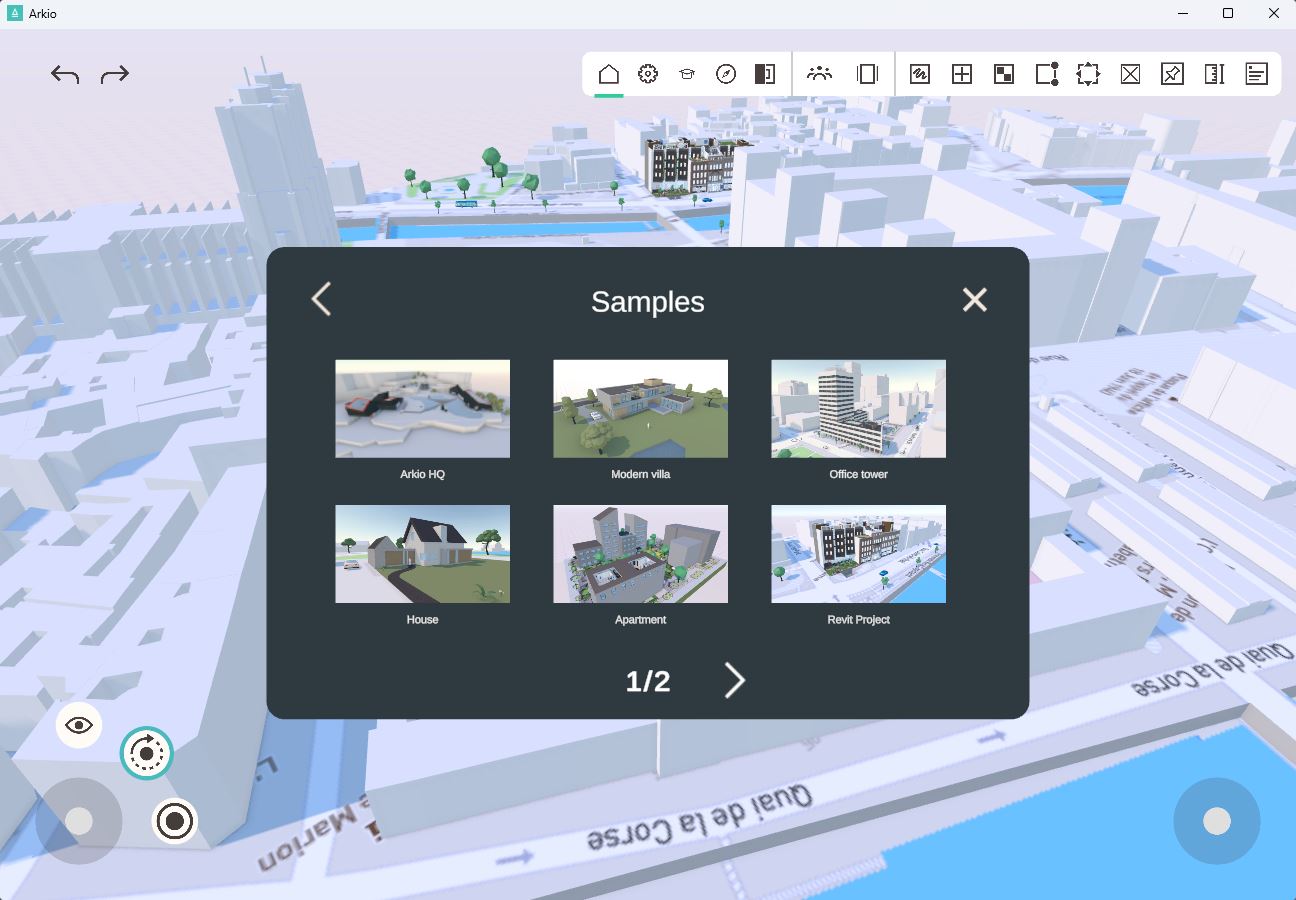Click the House label text
Viewport: 1296px width, 900px height.
(x=422, y=619)
